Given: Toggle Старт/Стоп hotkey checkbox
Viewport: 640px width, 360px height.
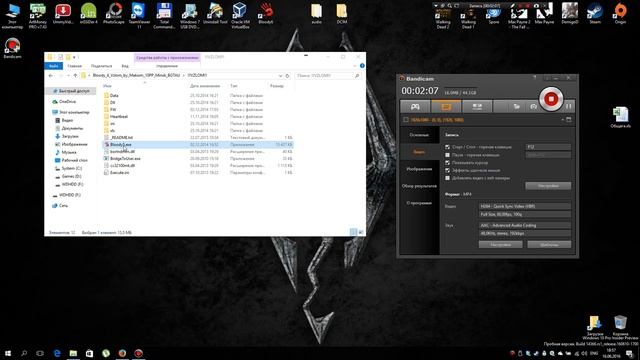Looking at the screenshot, I should pos(447,147).
